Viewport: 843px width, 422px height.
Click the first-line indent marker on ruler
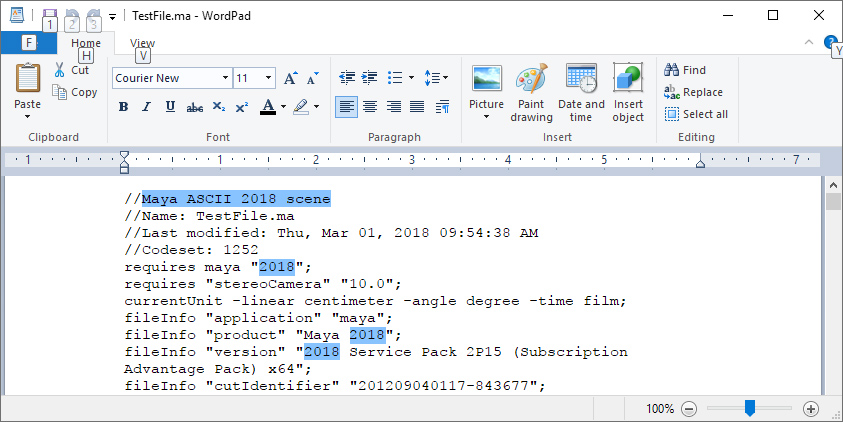(x=124, y=155)
